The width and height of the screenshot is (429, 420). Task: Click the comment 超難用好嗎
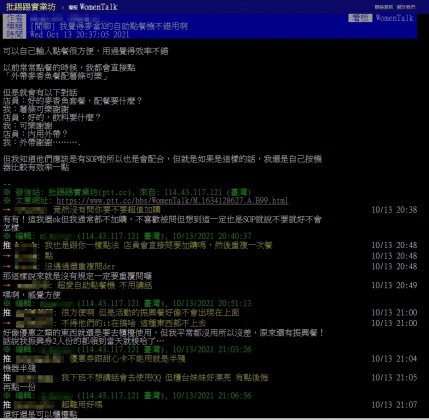pyautogui.click(x=82, y=405)
